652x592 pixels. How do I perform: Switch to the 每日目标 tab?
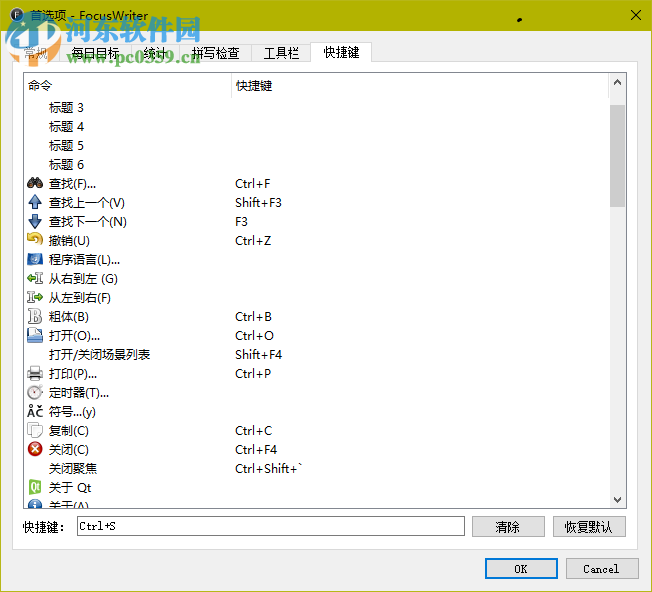coord(95,53)
